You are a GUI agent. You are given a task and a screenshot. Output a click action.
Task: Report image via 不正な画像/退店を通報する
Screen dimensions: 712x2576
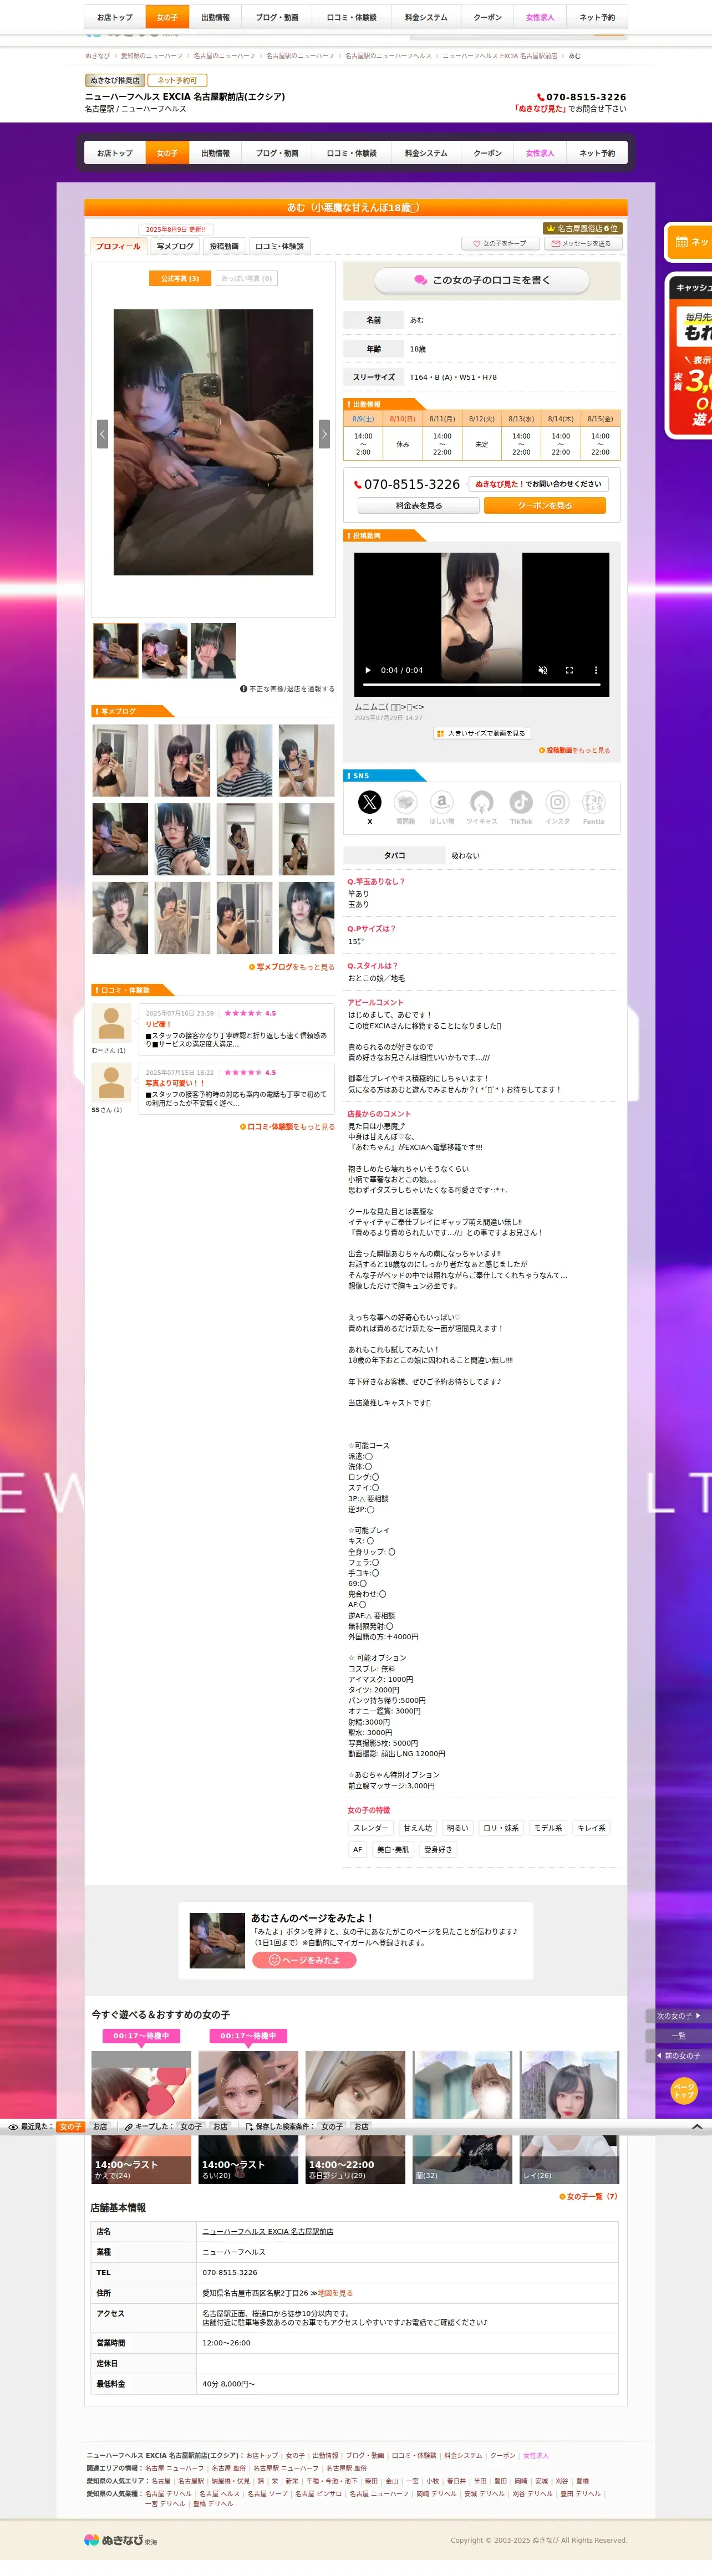point(288,689)
